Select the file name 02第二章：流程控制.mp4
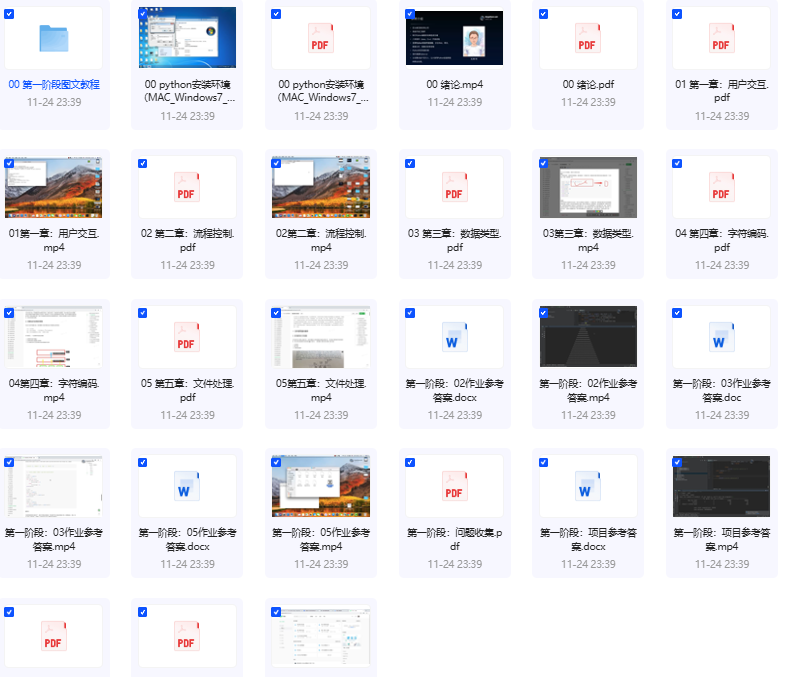 tap(321, 240)
